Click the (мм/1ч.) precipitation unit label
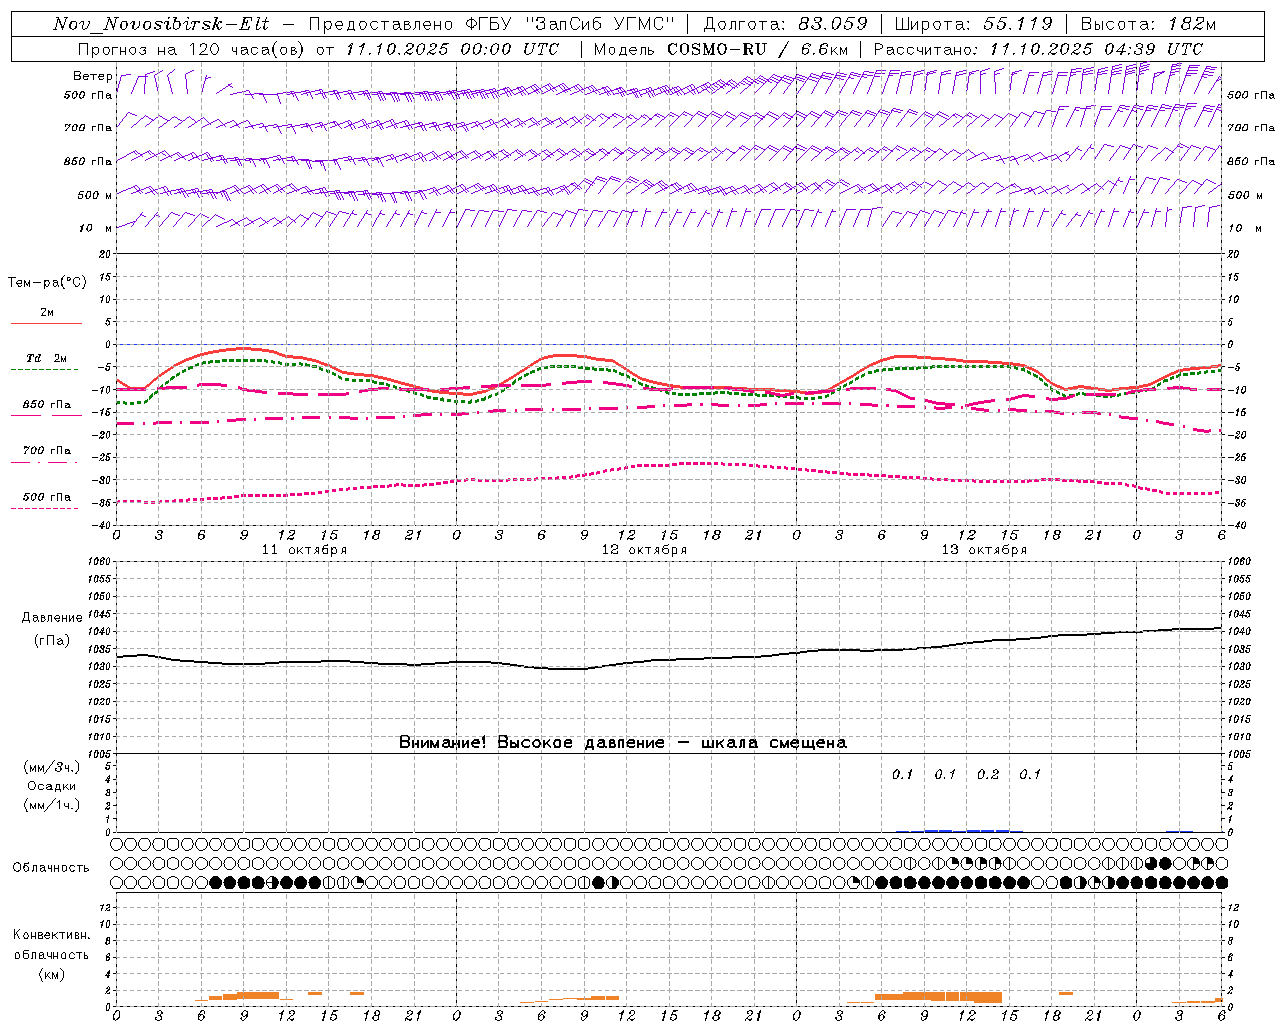Viewport: 1280px width, 1024px height. [x=52, y=805]
